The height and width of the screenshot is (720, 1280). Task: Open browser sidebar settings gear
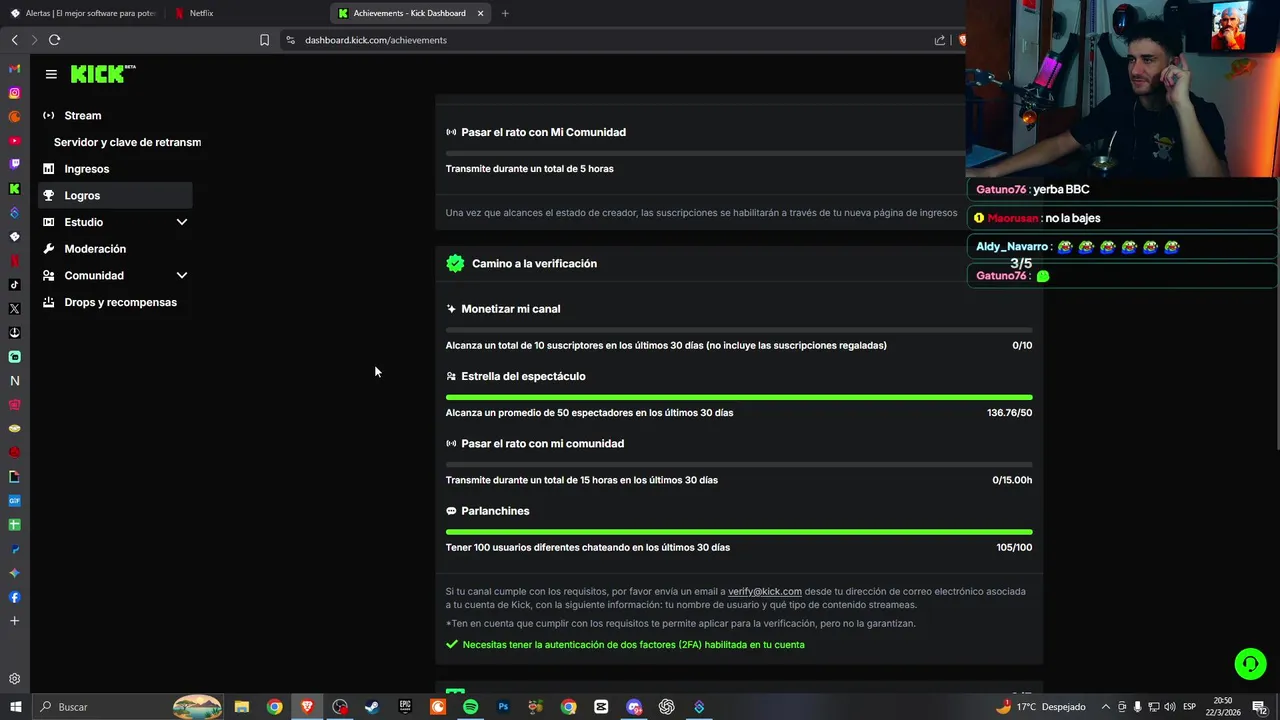14,679
